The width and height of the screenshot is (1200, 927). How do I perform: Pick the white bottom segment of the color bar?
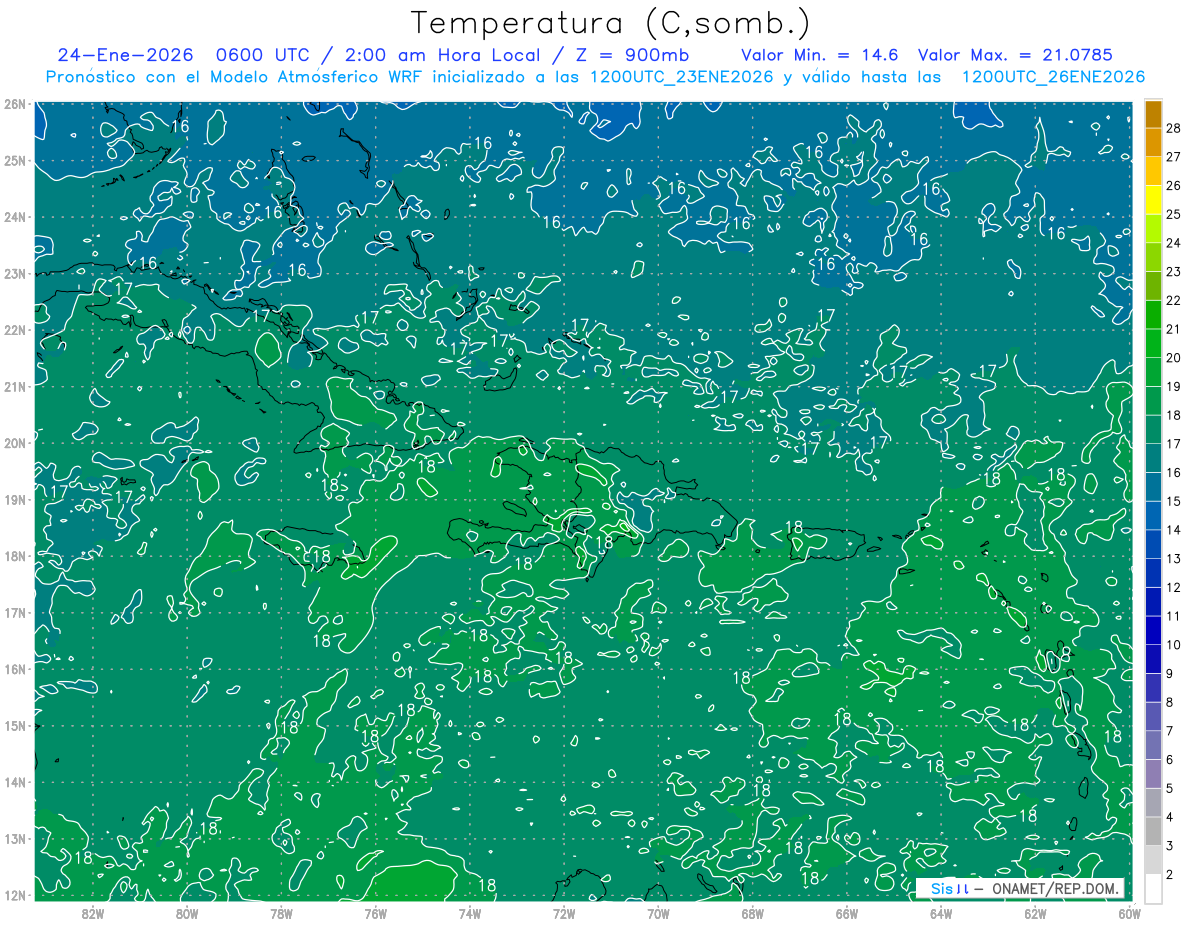(x=1153, y=889)
